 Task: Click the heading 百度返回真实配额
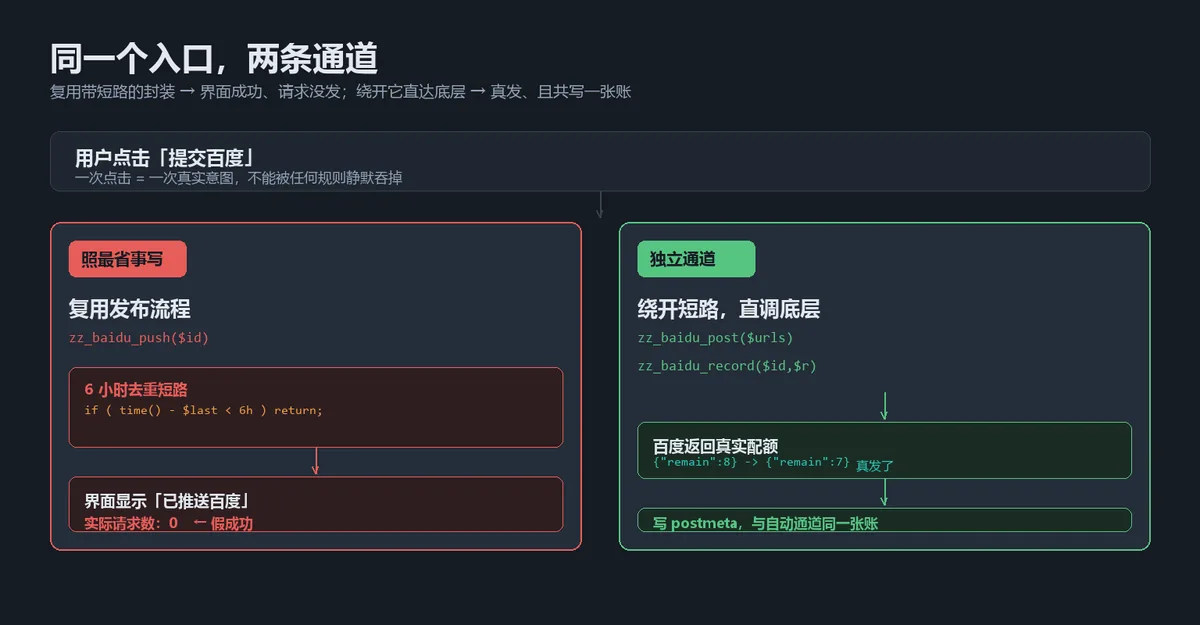tap(715, 446)
